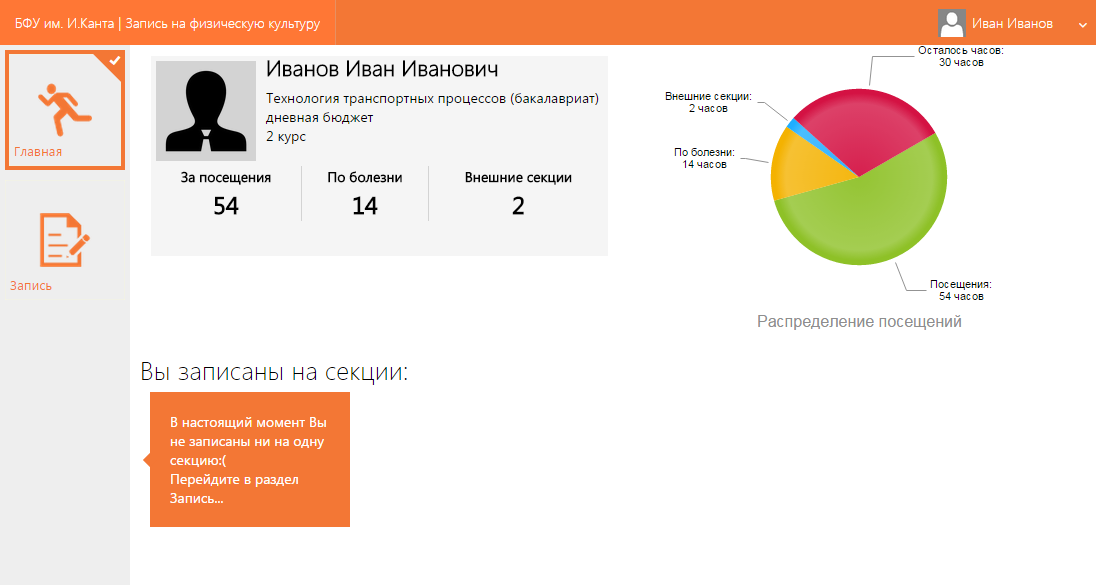
Task: Click the БФУ им. И.Канта site title
Action: [x=168, y=23]
